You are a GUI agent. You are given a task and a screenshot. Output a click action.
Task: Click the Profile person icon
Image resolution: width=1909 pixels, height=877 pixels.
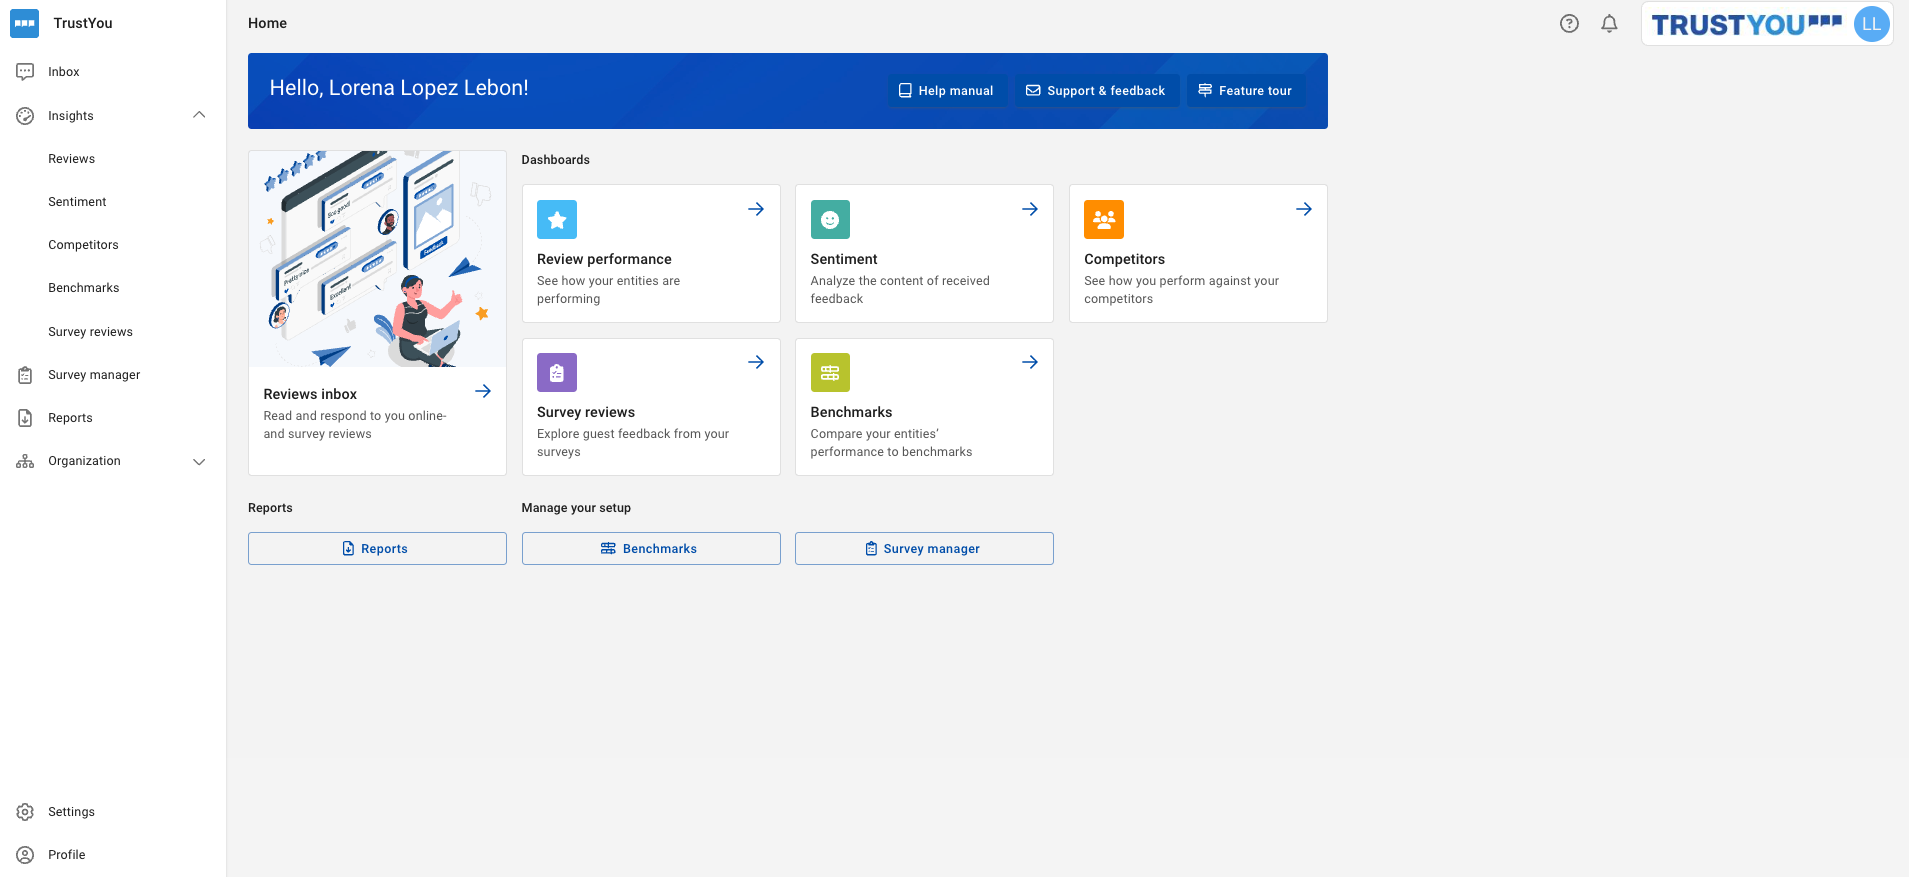pos(25,855)
